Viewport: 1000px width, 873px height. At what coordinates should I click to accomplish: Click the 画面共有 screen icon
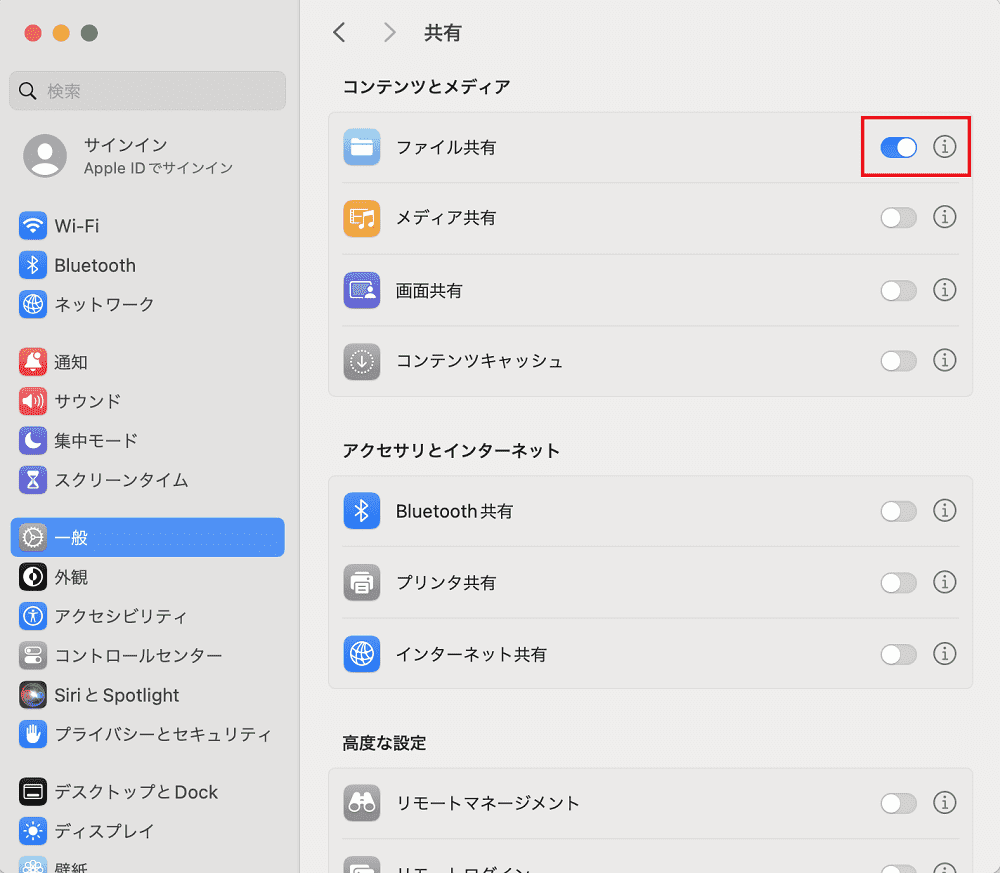point(362,290)
